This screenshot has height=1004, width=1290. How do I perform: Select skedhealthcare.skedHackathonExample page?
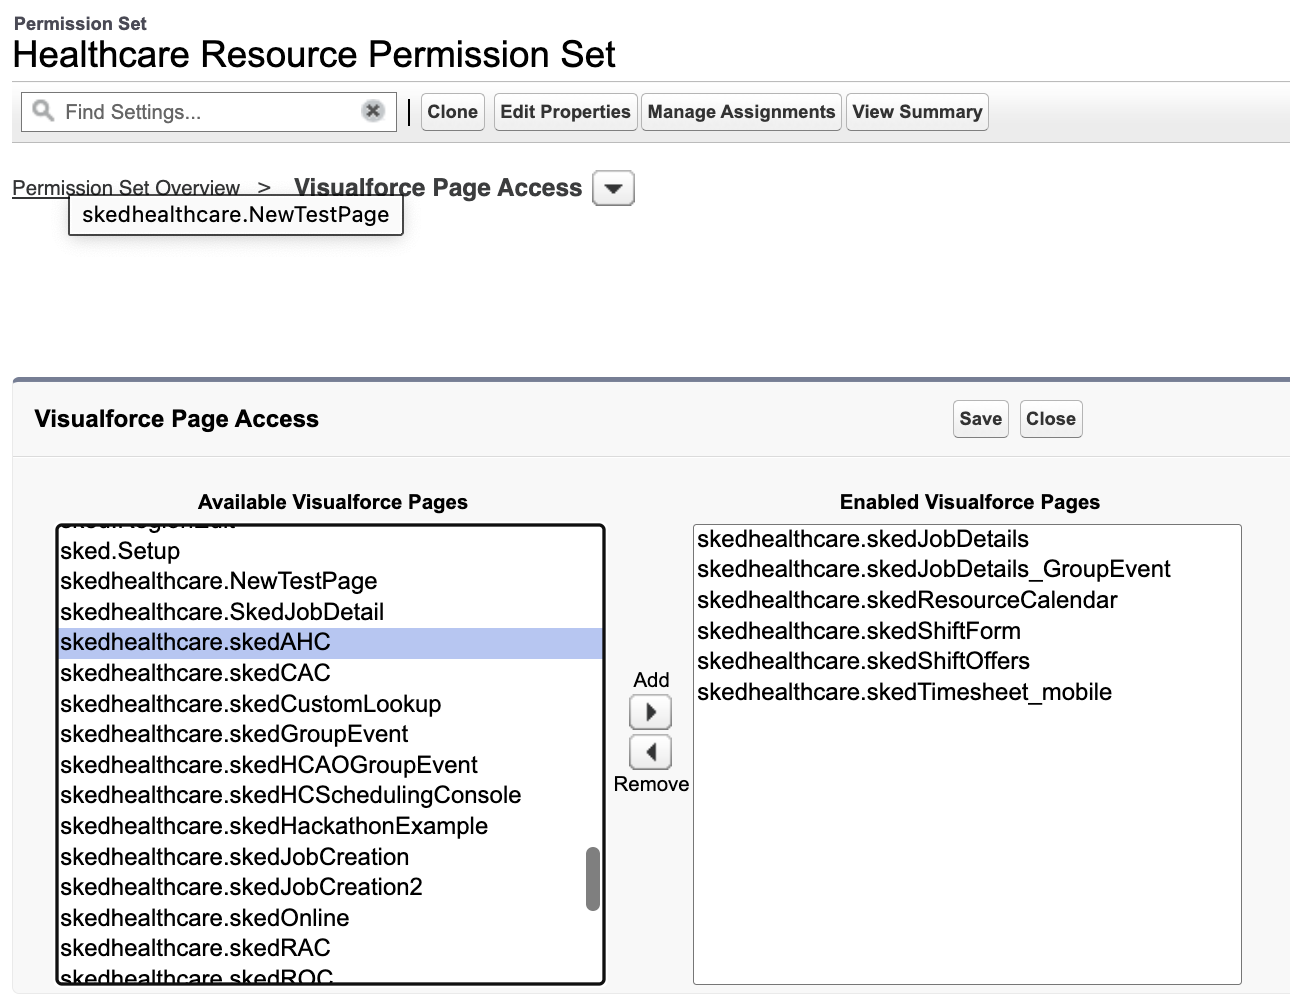(x=331, y=826)
